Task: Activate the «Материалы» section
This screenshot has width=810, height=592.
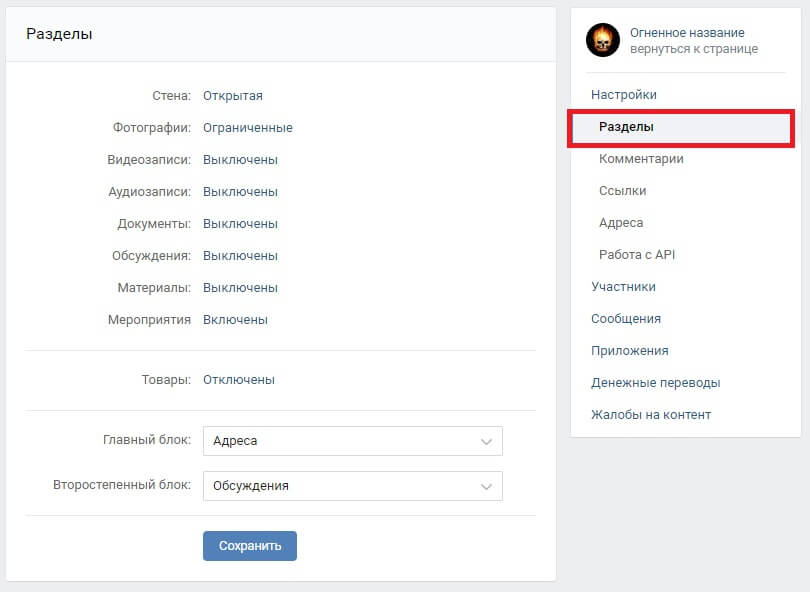Action: 240,287
